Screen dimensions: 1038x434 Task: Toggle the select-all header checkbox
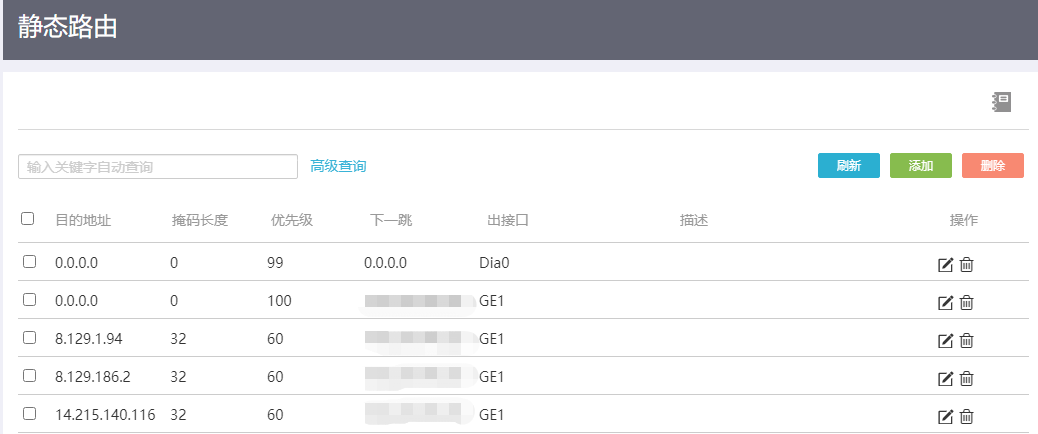coord(28,219)
